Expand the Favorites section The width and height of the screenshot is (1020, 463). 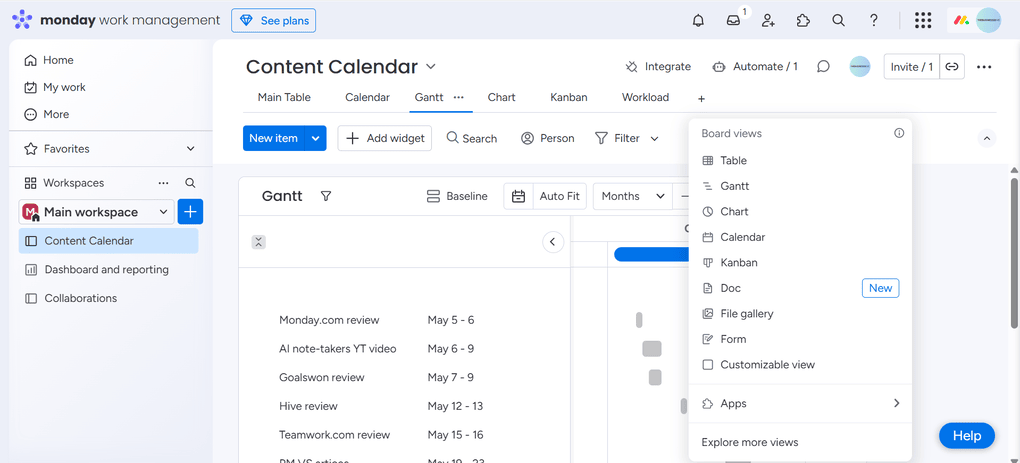[190, 149]
